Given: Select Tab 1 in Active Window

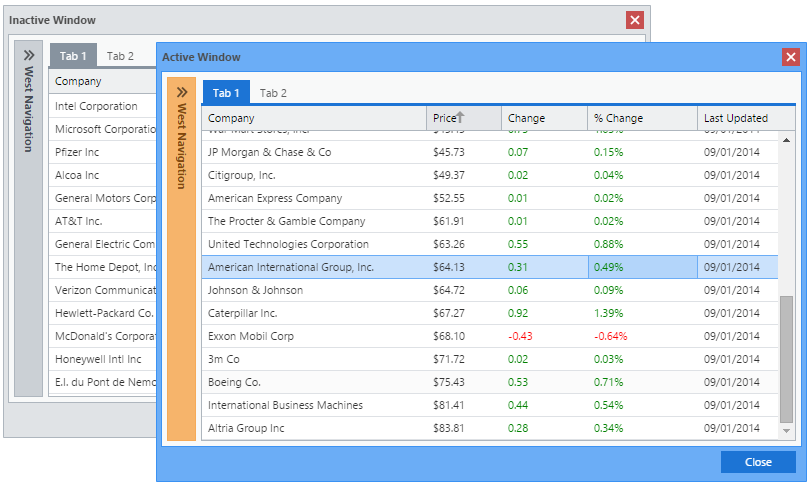Looking at the screenshot, I should click(226, 93).
